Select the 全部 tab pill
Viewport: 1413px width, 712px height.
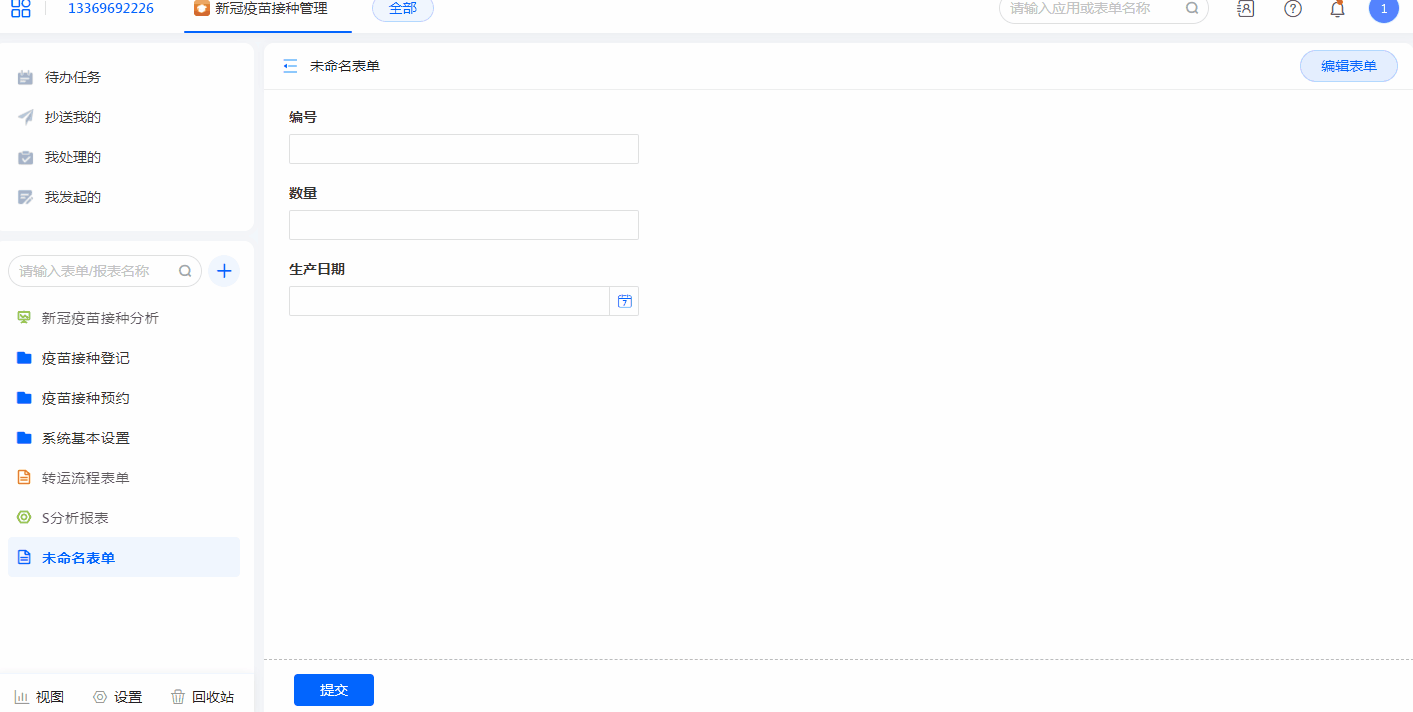pyautogui.click(x=402, y=9)
